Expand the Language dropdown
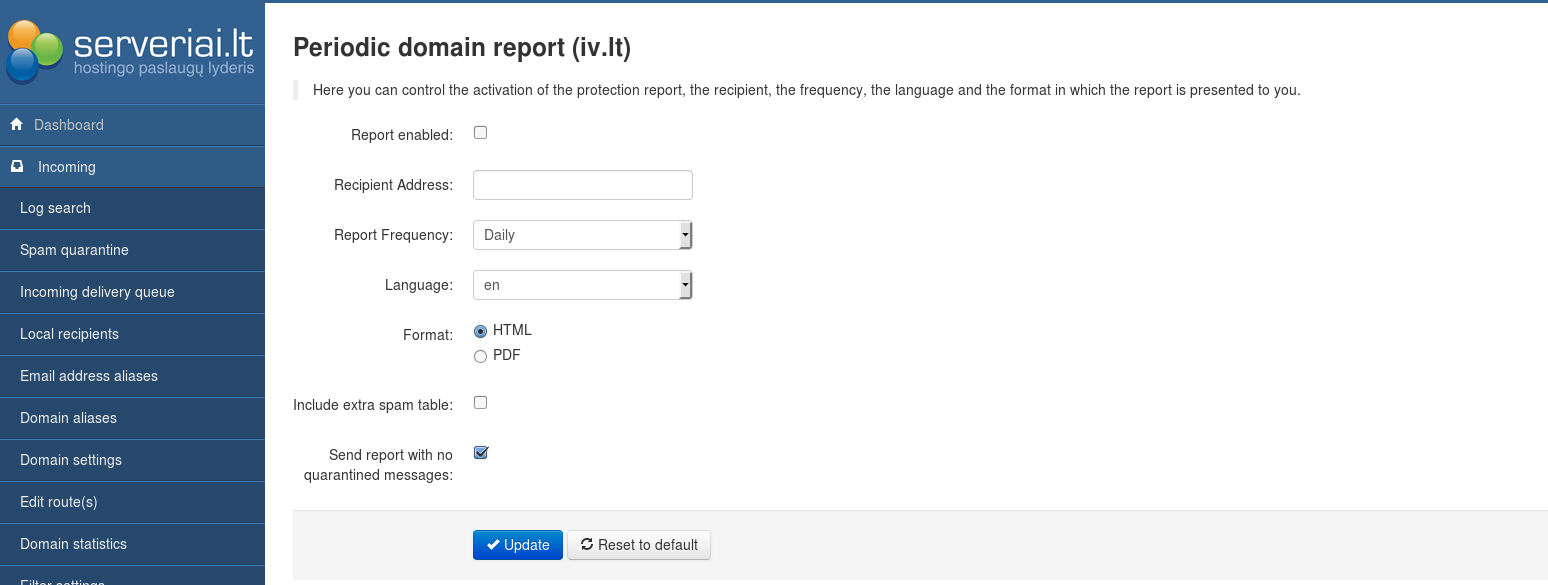1548x585 pixels. pos(582,285)
